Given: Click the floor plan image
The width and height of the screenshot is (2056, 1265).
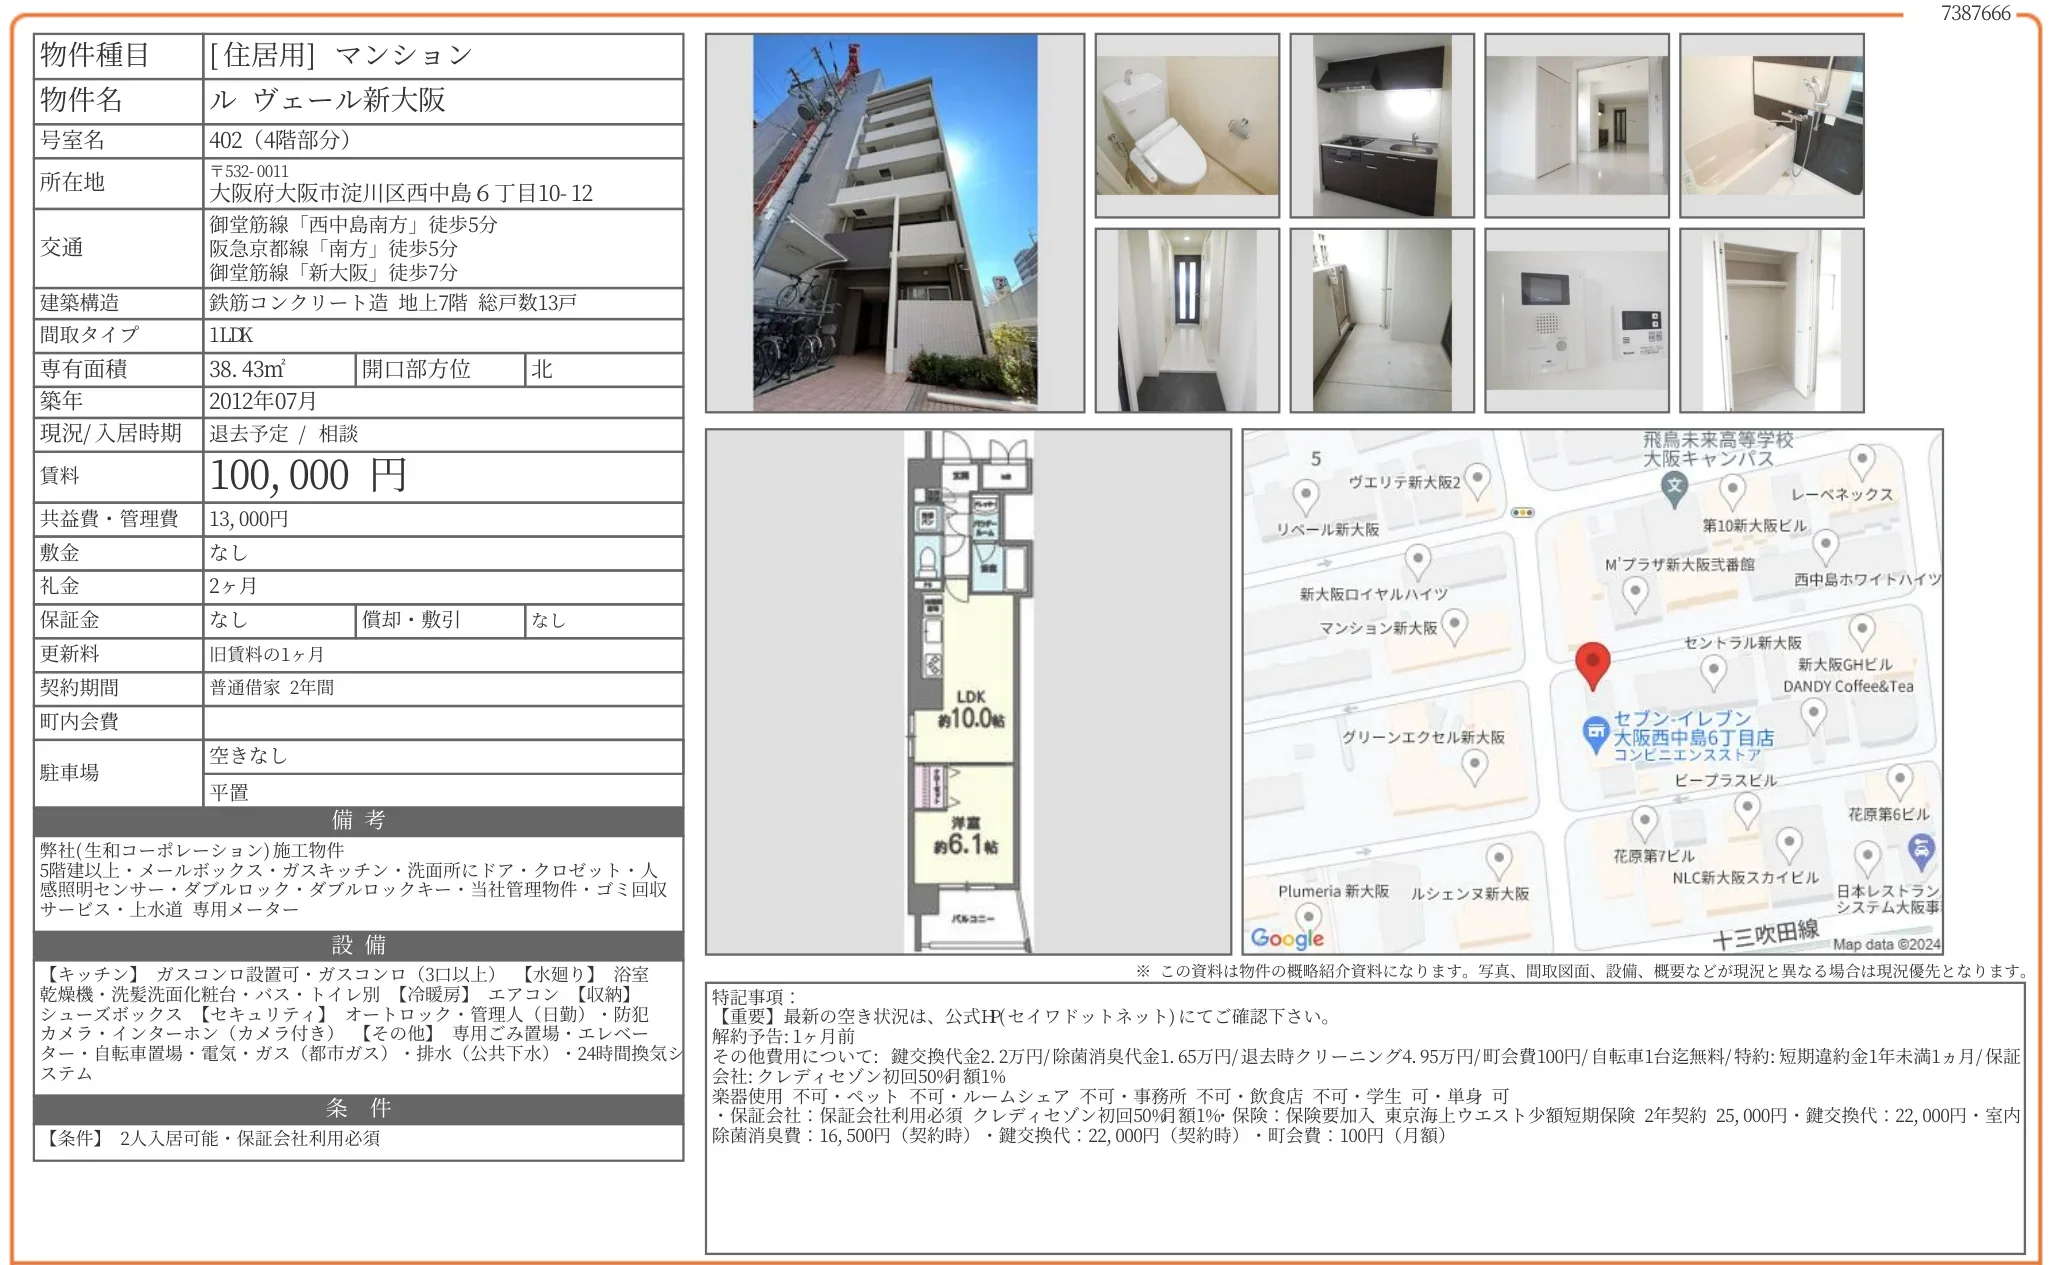Looking at the screenshot, I should [x=968, y=692].
